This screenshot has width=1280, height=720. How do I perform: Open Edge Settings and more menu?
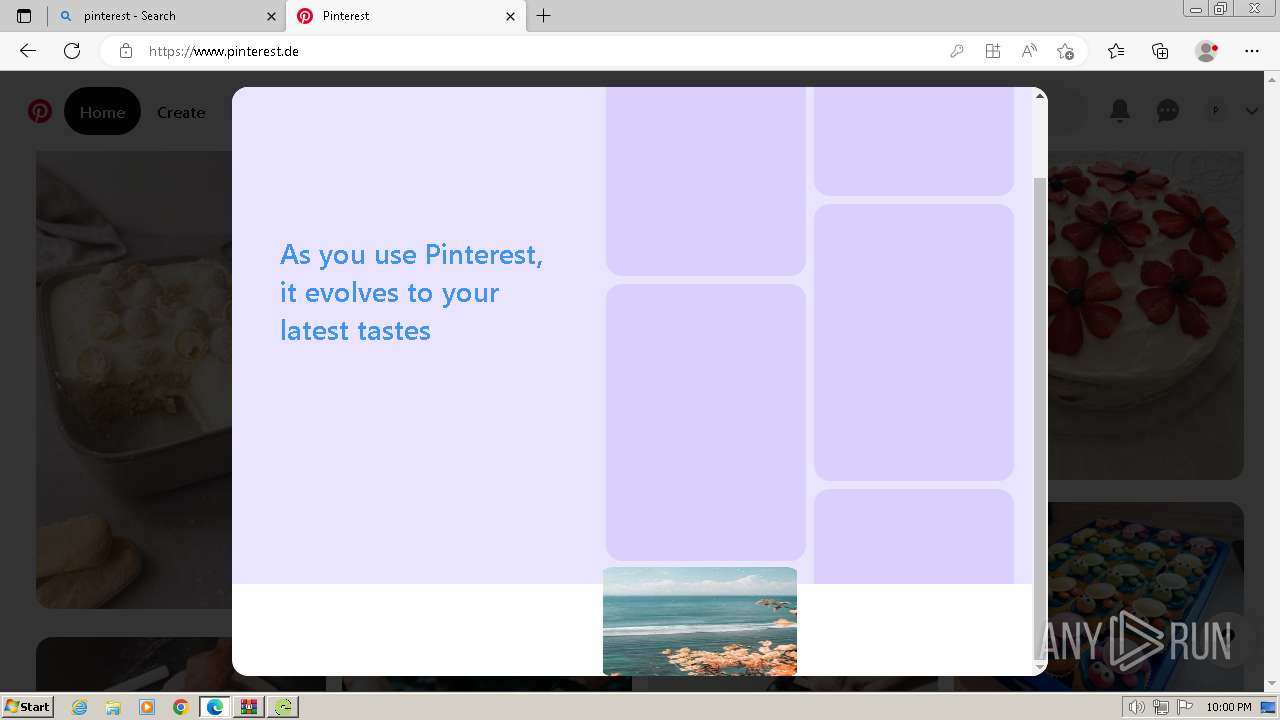(1252, 51)
